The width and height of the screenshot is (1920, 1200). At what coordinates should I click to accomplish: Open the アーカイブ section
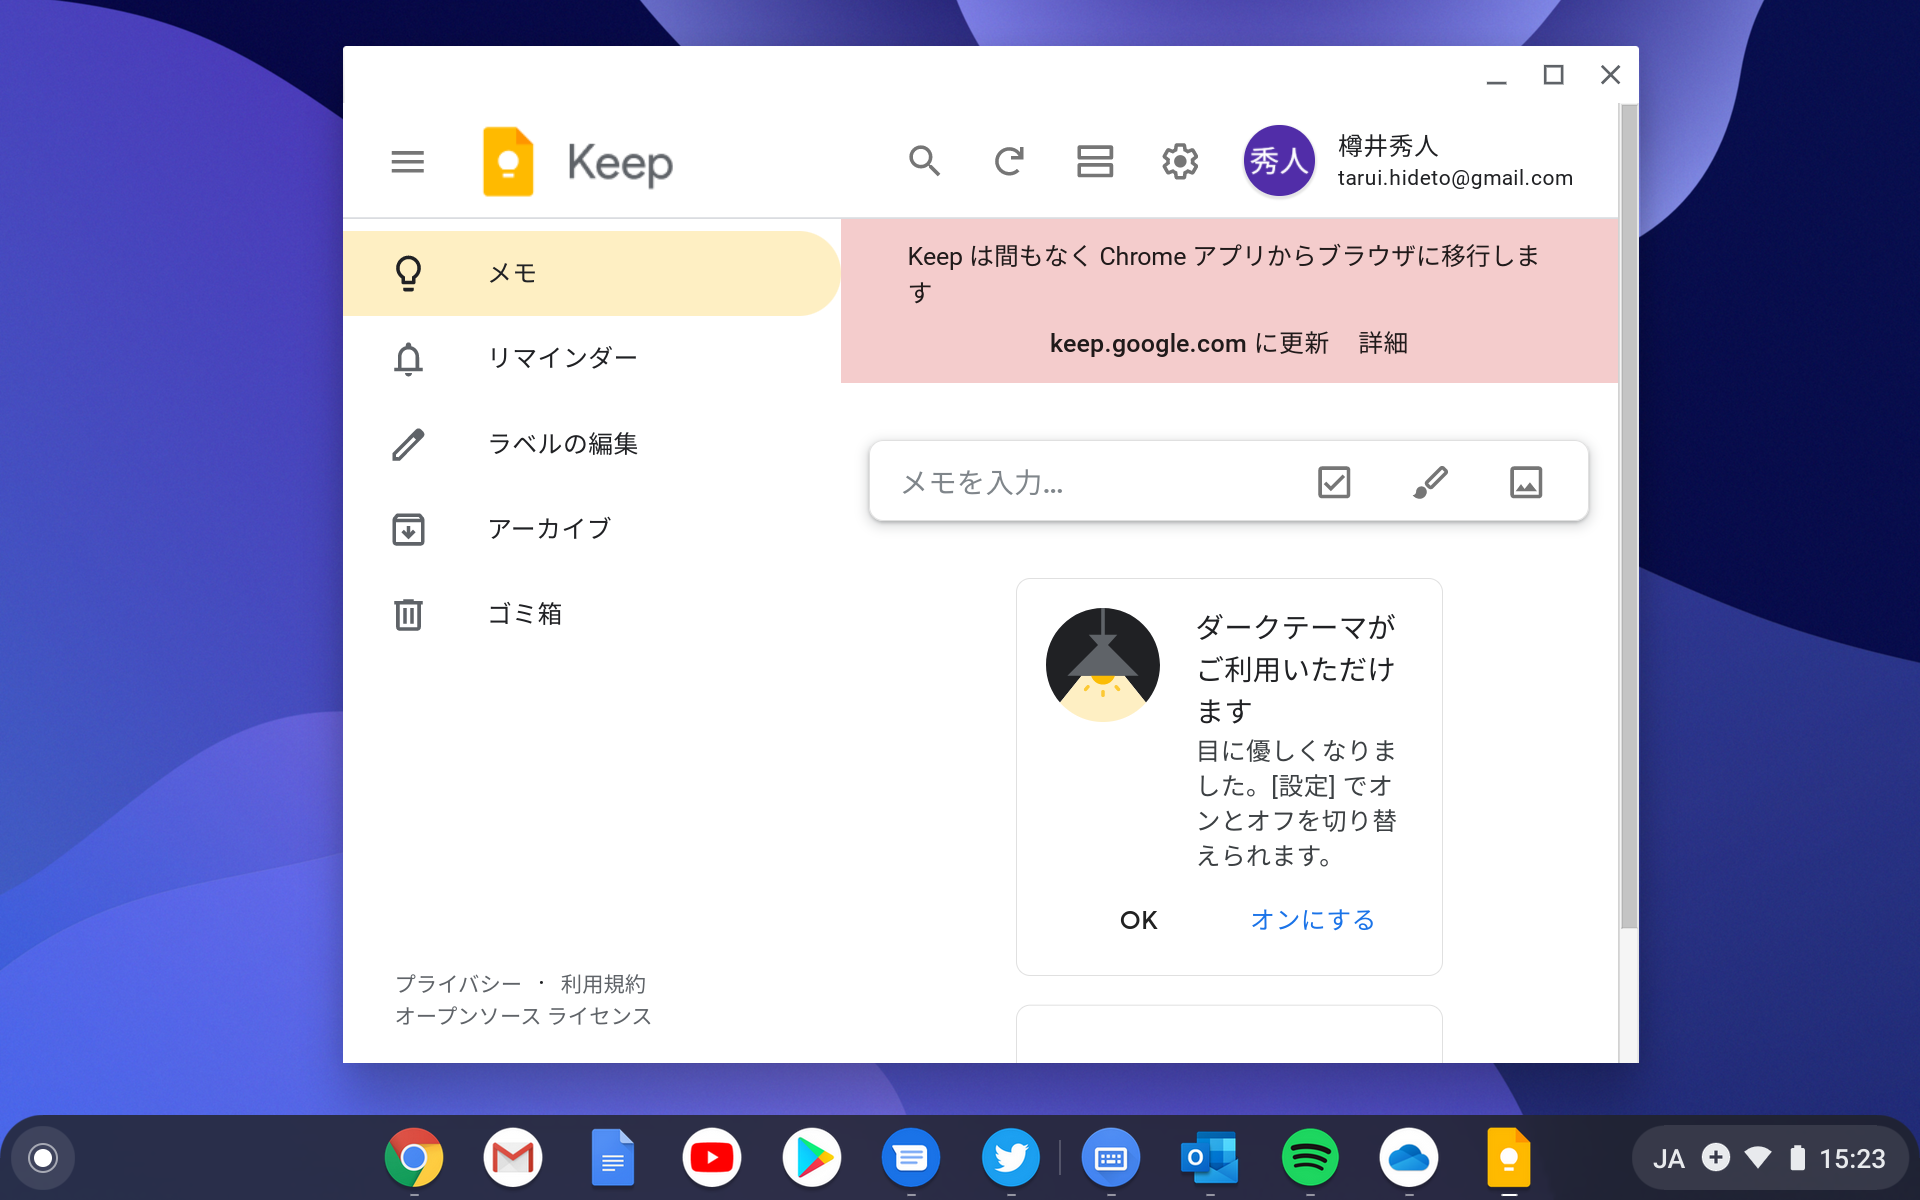pyautogui.click(x=549, y=528)
